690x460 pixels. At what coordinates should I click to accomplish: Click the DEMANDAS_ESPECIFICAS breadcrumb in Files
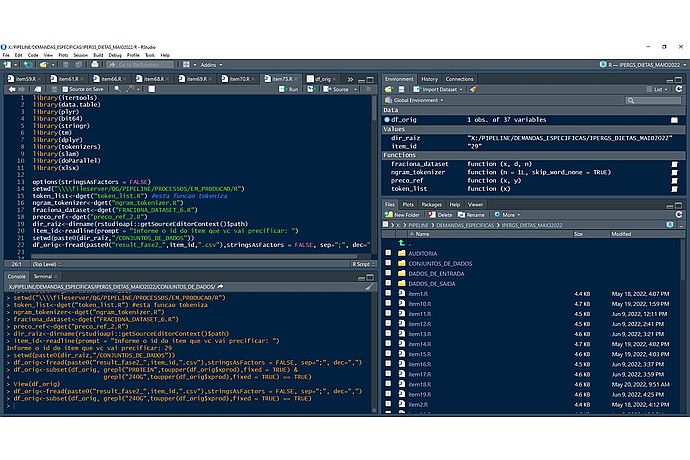pos(465,225)
